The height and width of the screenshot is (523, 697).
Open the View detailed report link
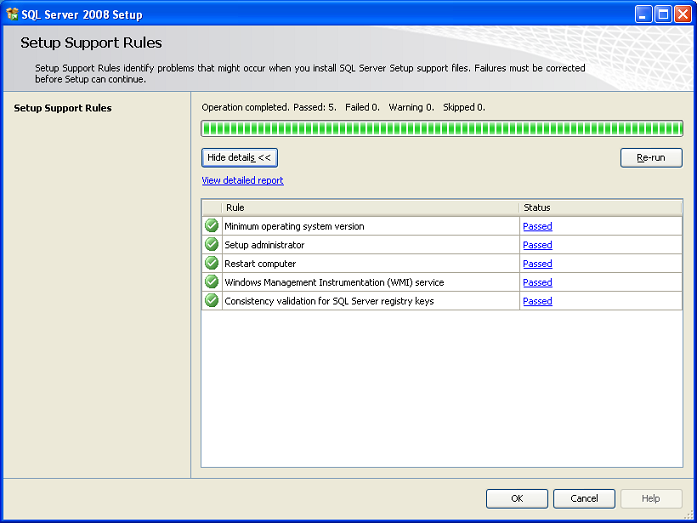point(242,181)
